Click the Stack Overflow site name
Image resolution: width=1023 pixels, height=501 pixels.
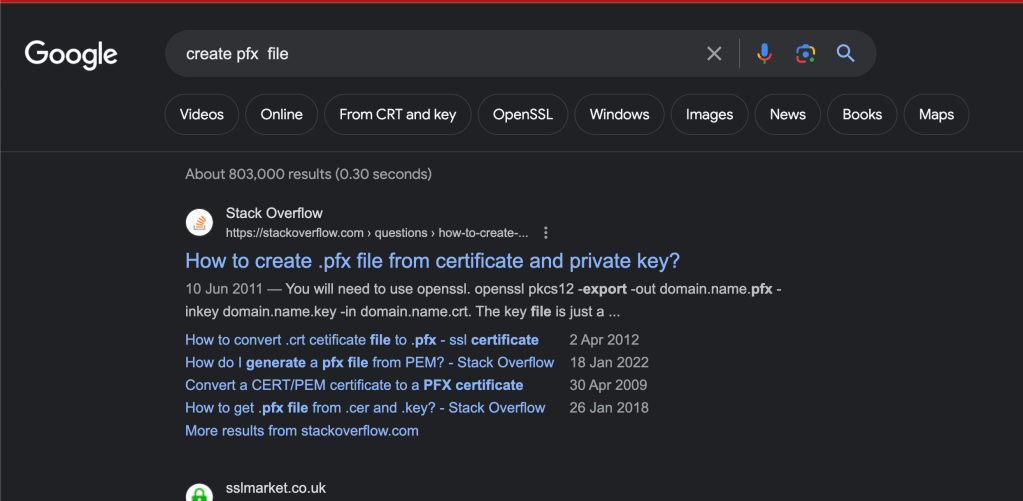click(274, 213)
